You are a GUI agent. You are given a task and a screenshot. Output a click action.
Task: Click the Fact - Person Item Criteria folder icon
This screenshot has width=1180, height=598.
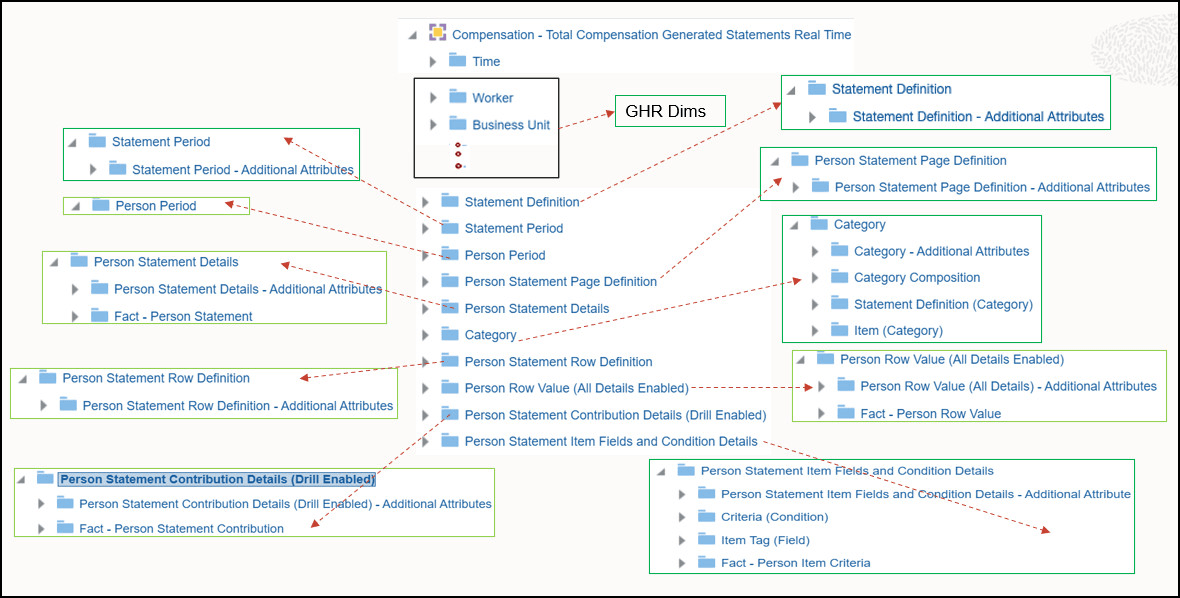706,562
